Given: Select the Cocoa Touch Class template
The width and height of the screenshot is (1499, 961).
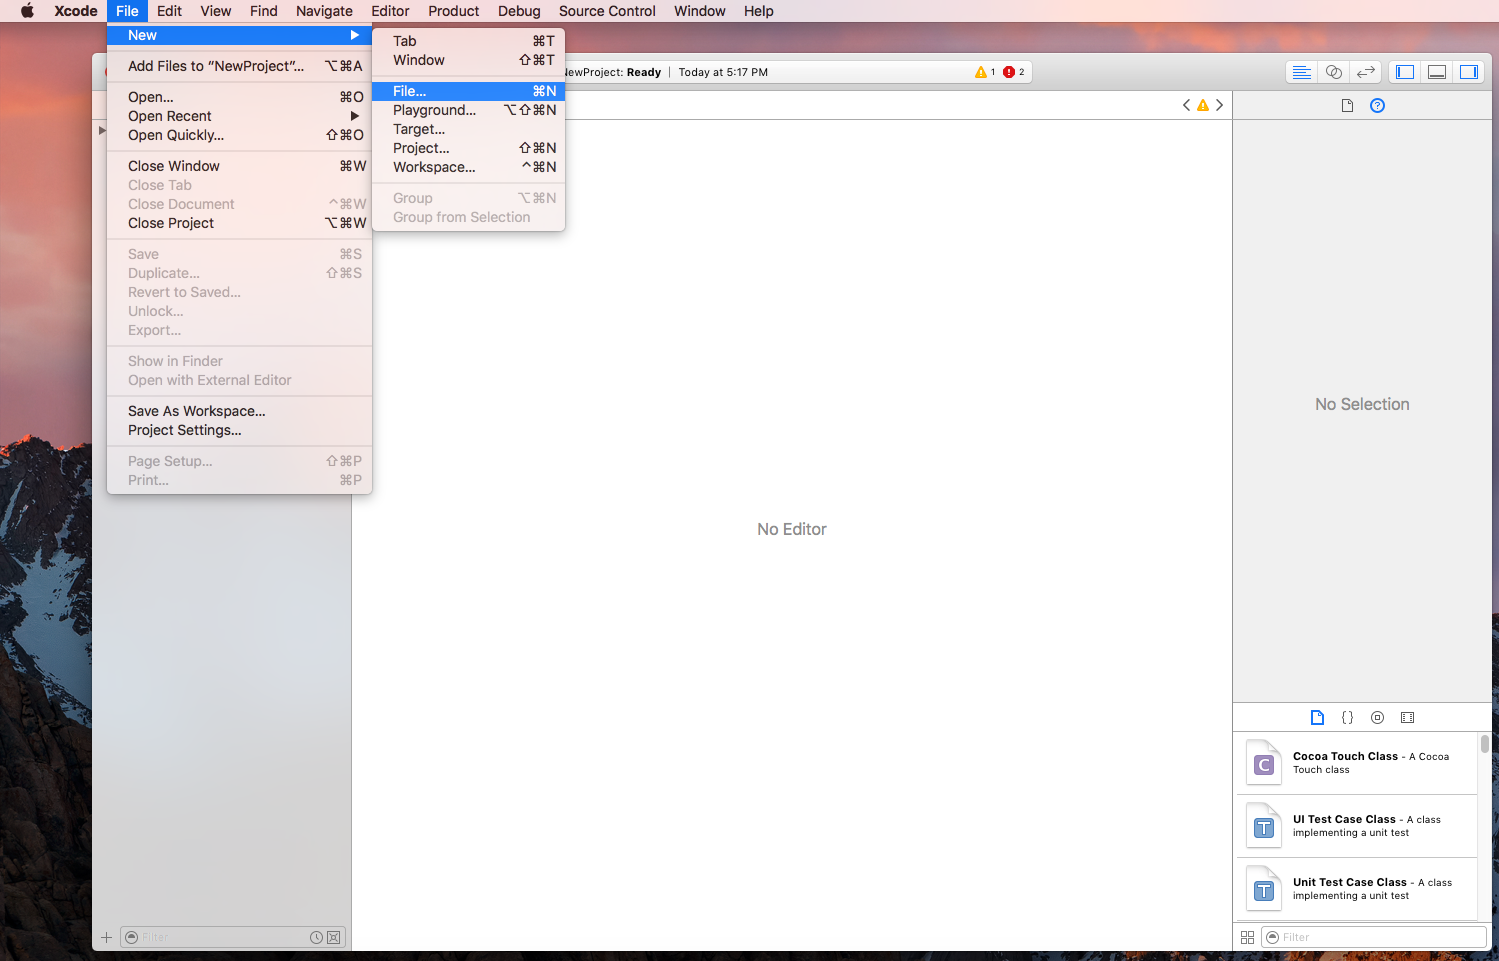Looking at the screenshot, I should tap(1357, 763).
